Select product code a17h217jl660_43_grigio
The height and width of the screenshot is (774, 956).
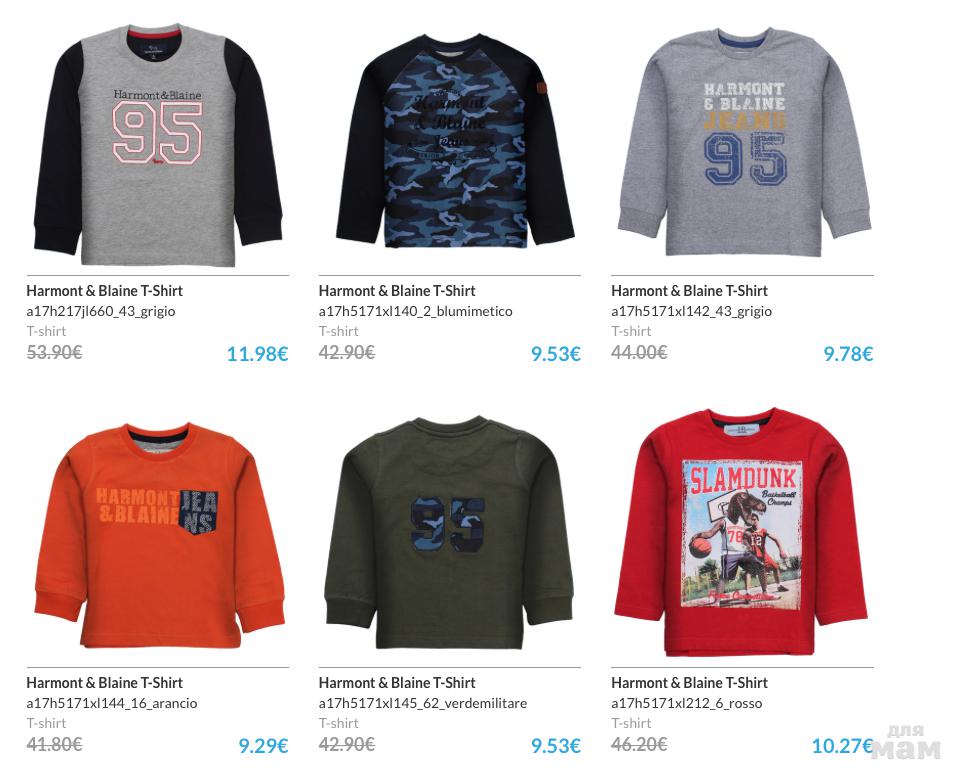coord(101,311)
